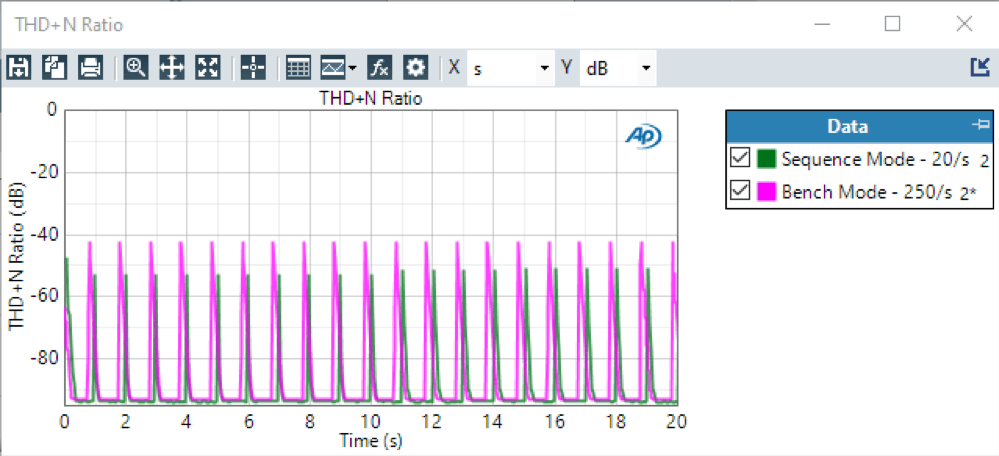999x456 pixels.
Task: Click the Data legend header
Action: (847, 126)
